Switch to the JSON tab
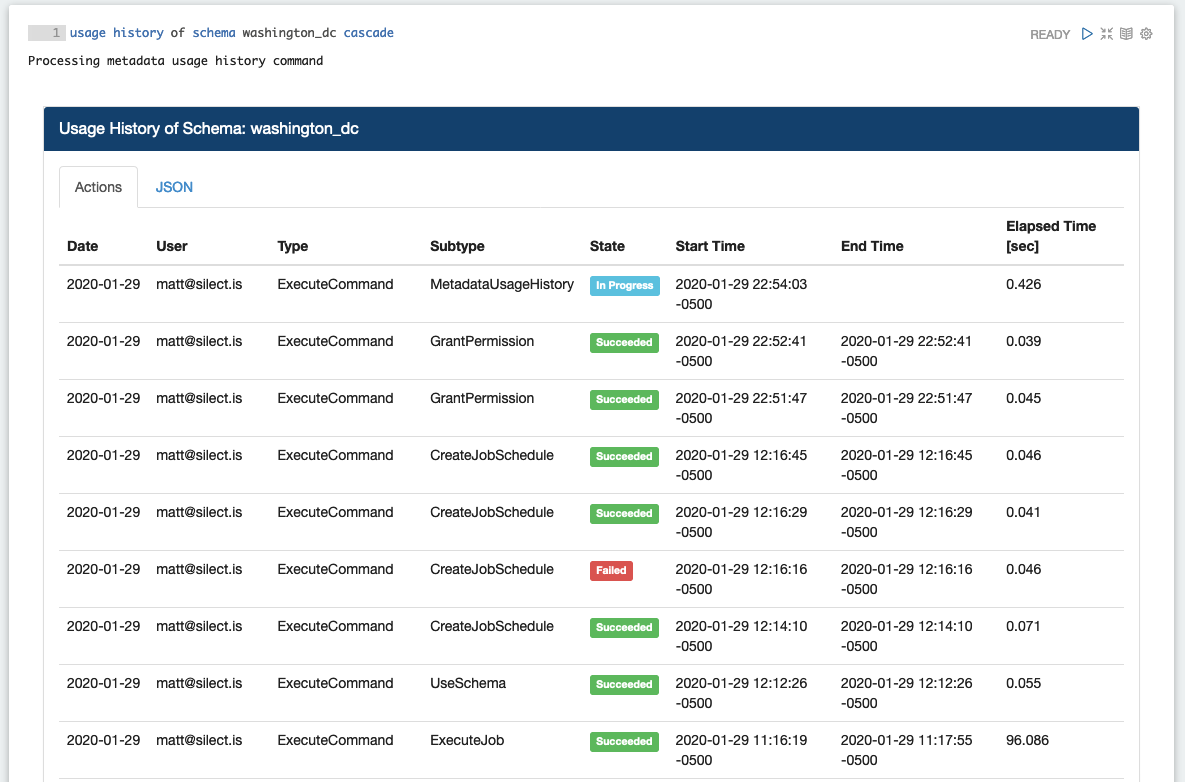Viewport: 1185px width, 782px height. [x=174, y=187]
